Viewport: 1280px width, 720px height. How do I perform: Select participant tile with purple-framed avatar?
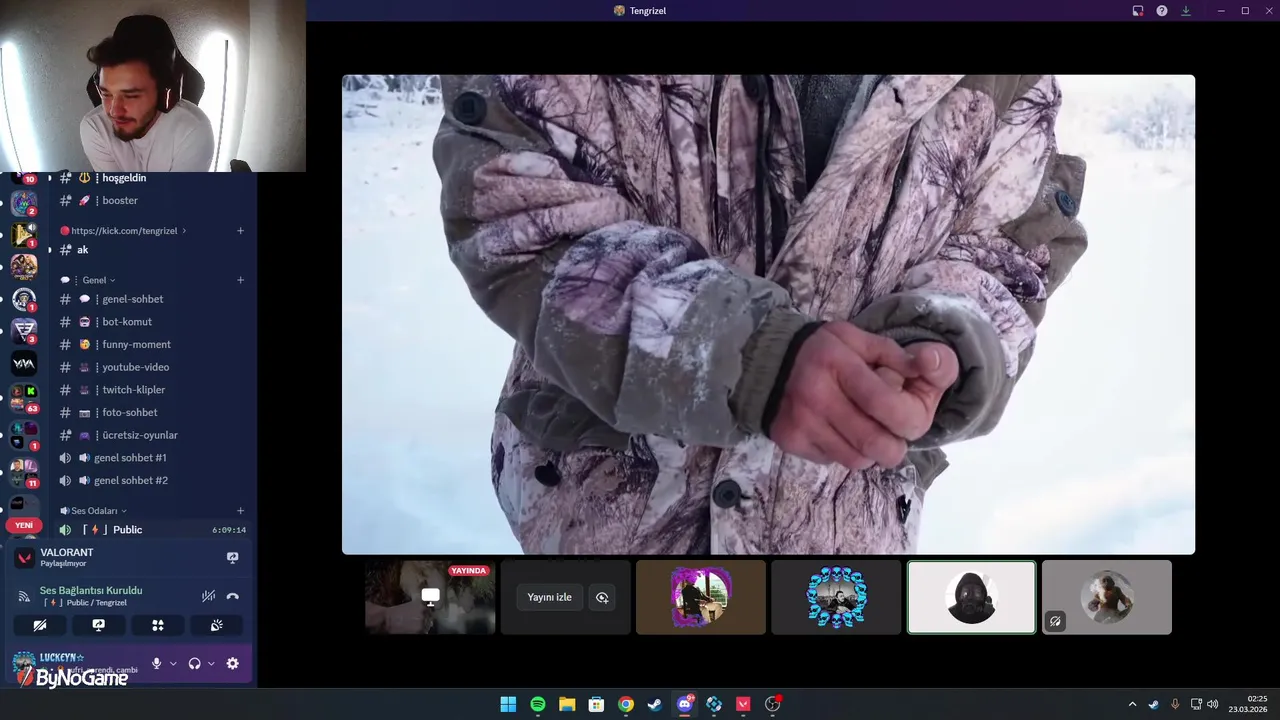[x=701, y=597]
